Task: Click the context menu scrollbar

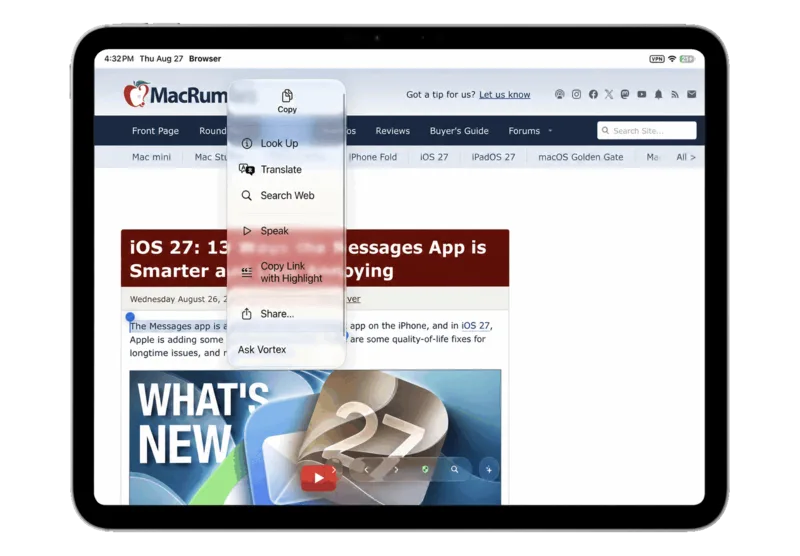Action: pos(344,213)
